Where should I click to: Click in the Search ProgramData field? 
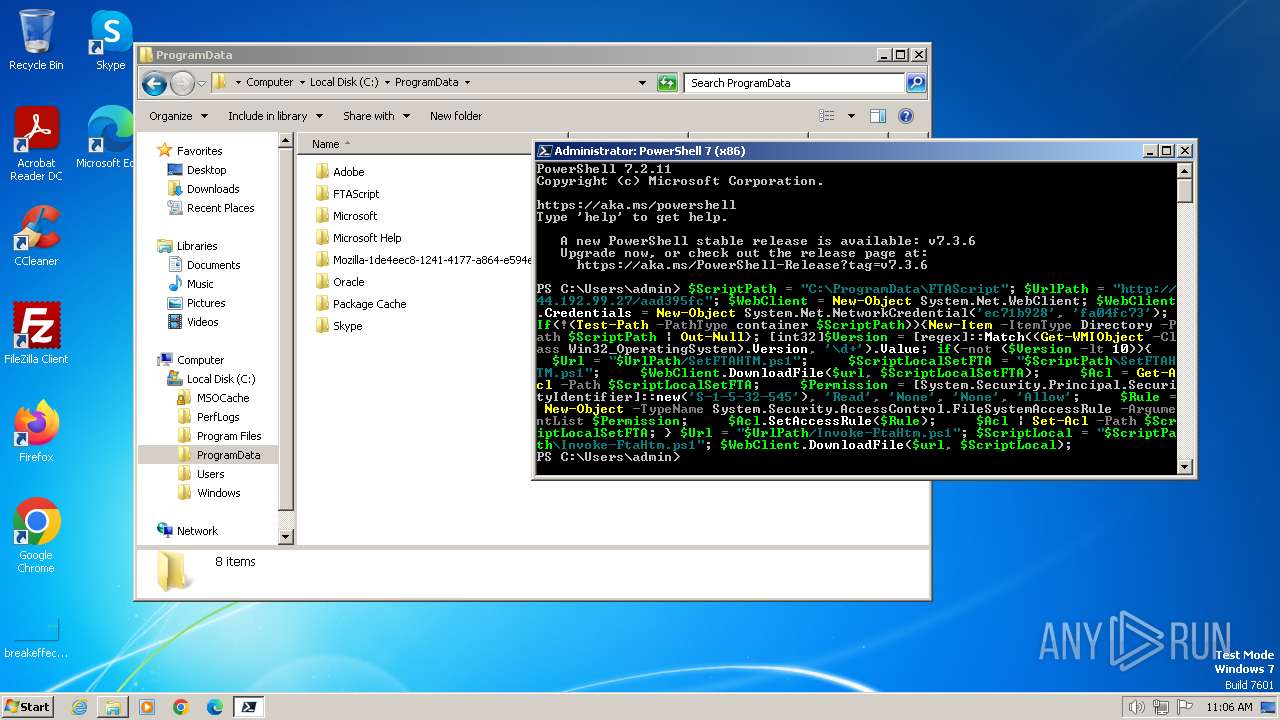[x=794, y=83]
